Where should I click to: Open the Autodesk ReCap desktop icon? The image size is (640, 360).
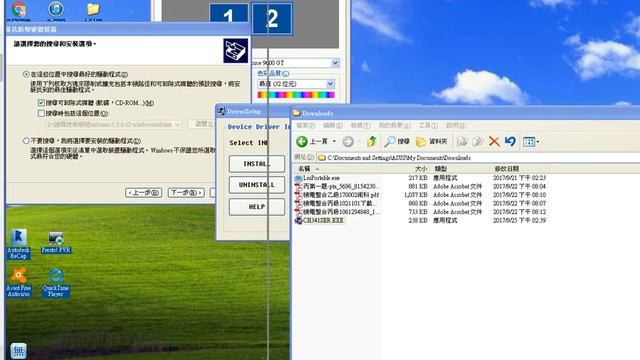click(x=18, y=244)
